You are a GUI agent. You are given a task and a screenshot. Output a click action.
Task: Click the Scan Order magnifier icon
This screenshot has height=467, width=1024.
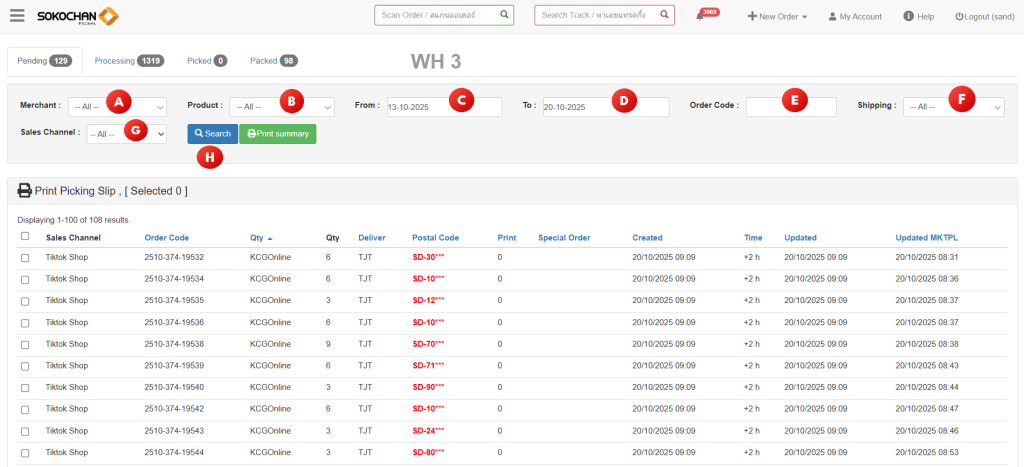tap(504, 16)
